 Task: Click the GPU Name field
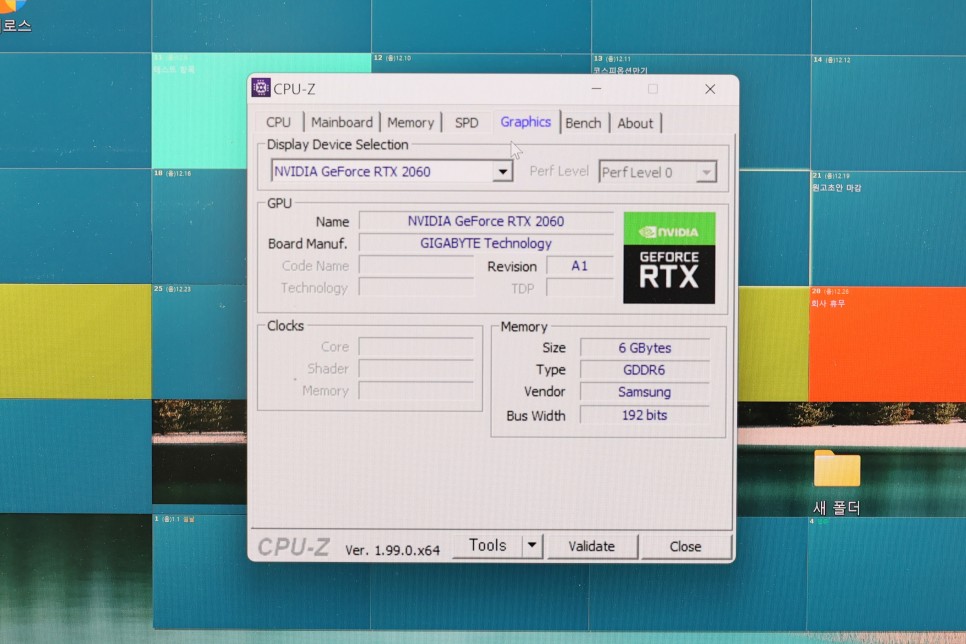[486, 221]
